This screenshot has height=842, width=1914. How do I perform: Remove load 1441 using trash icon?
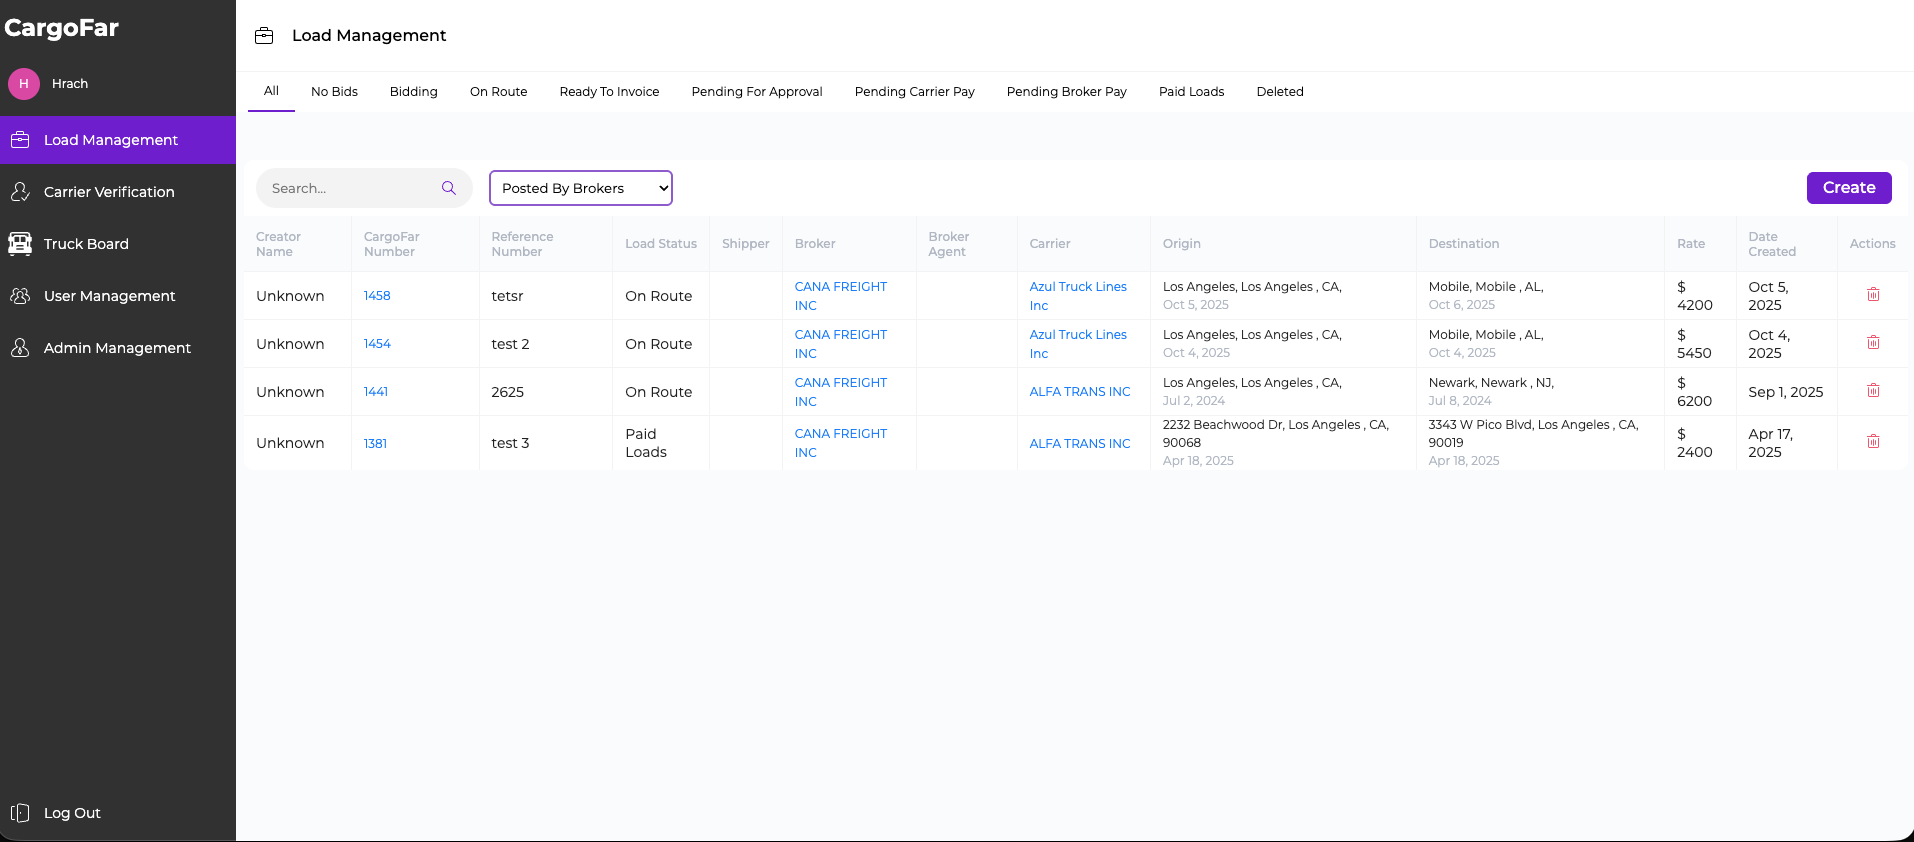click(1873, 391)
